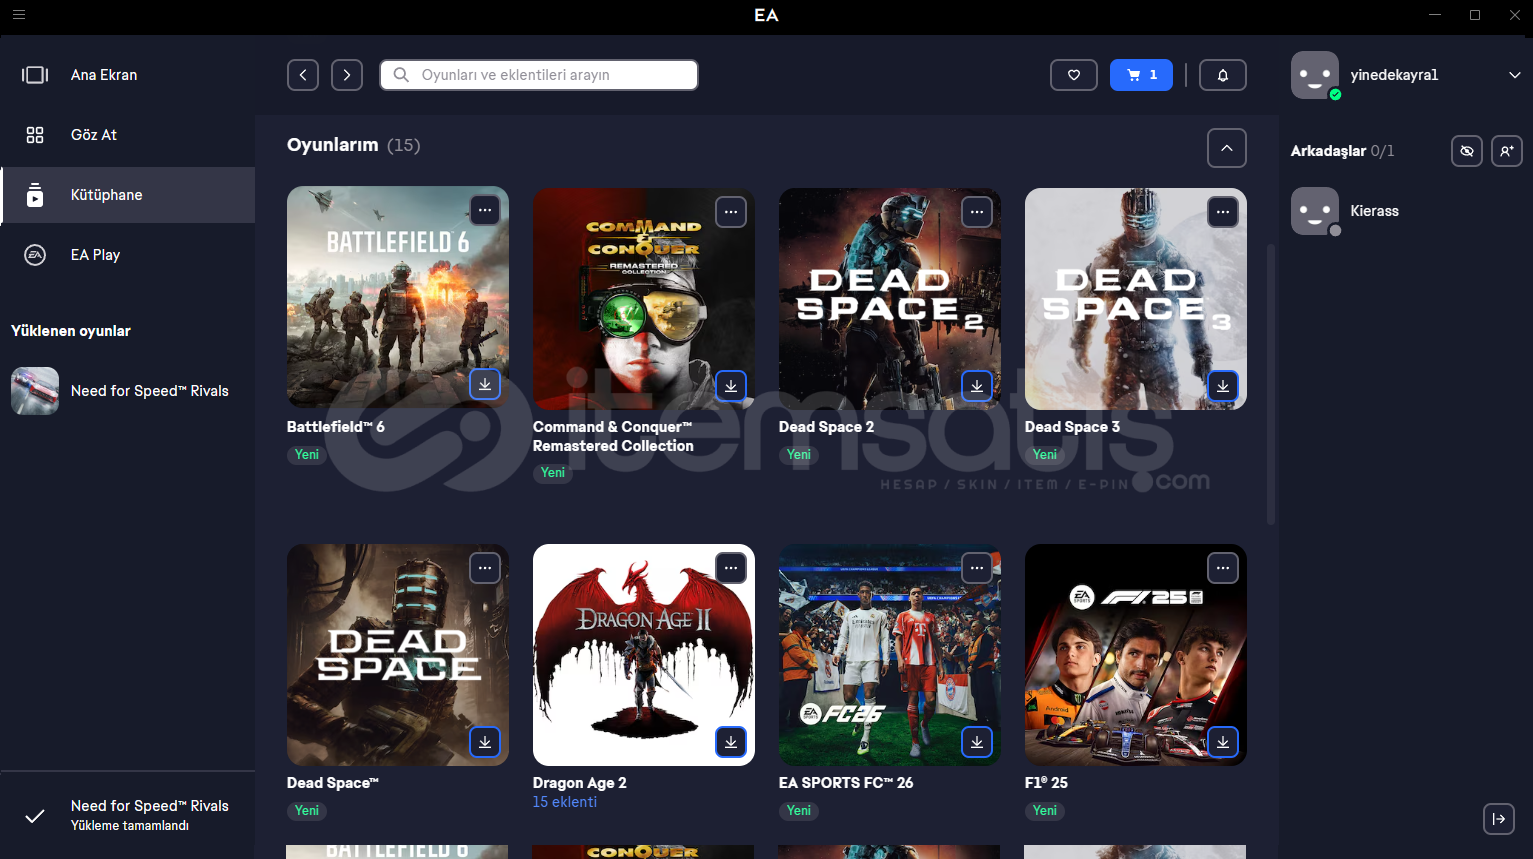Open the Göz At browse section
This screenshot has width=1533, height=859.
tap(127, 135)
